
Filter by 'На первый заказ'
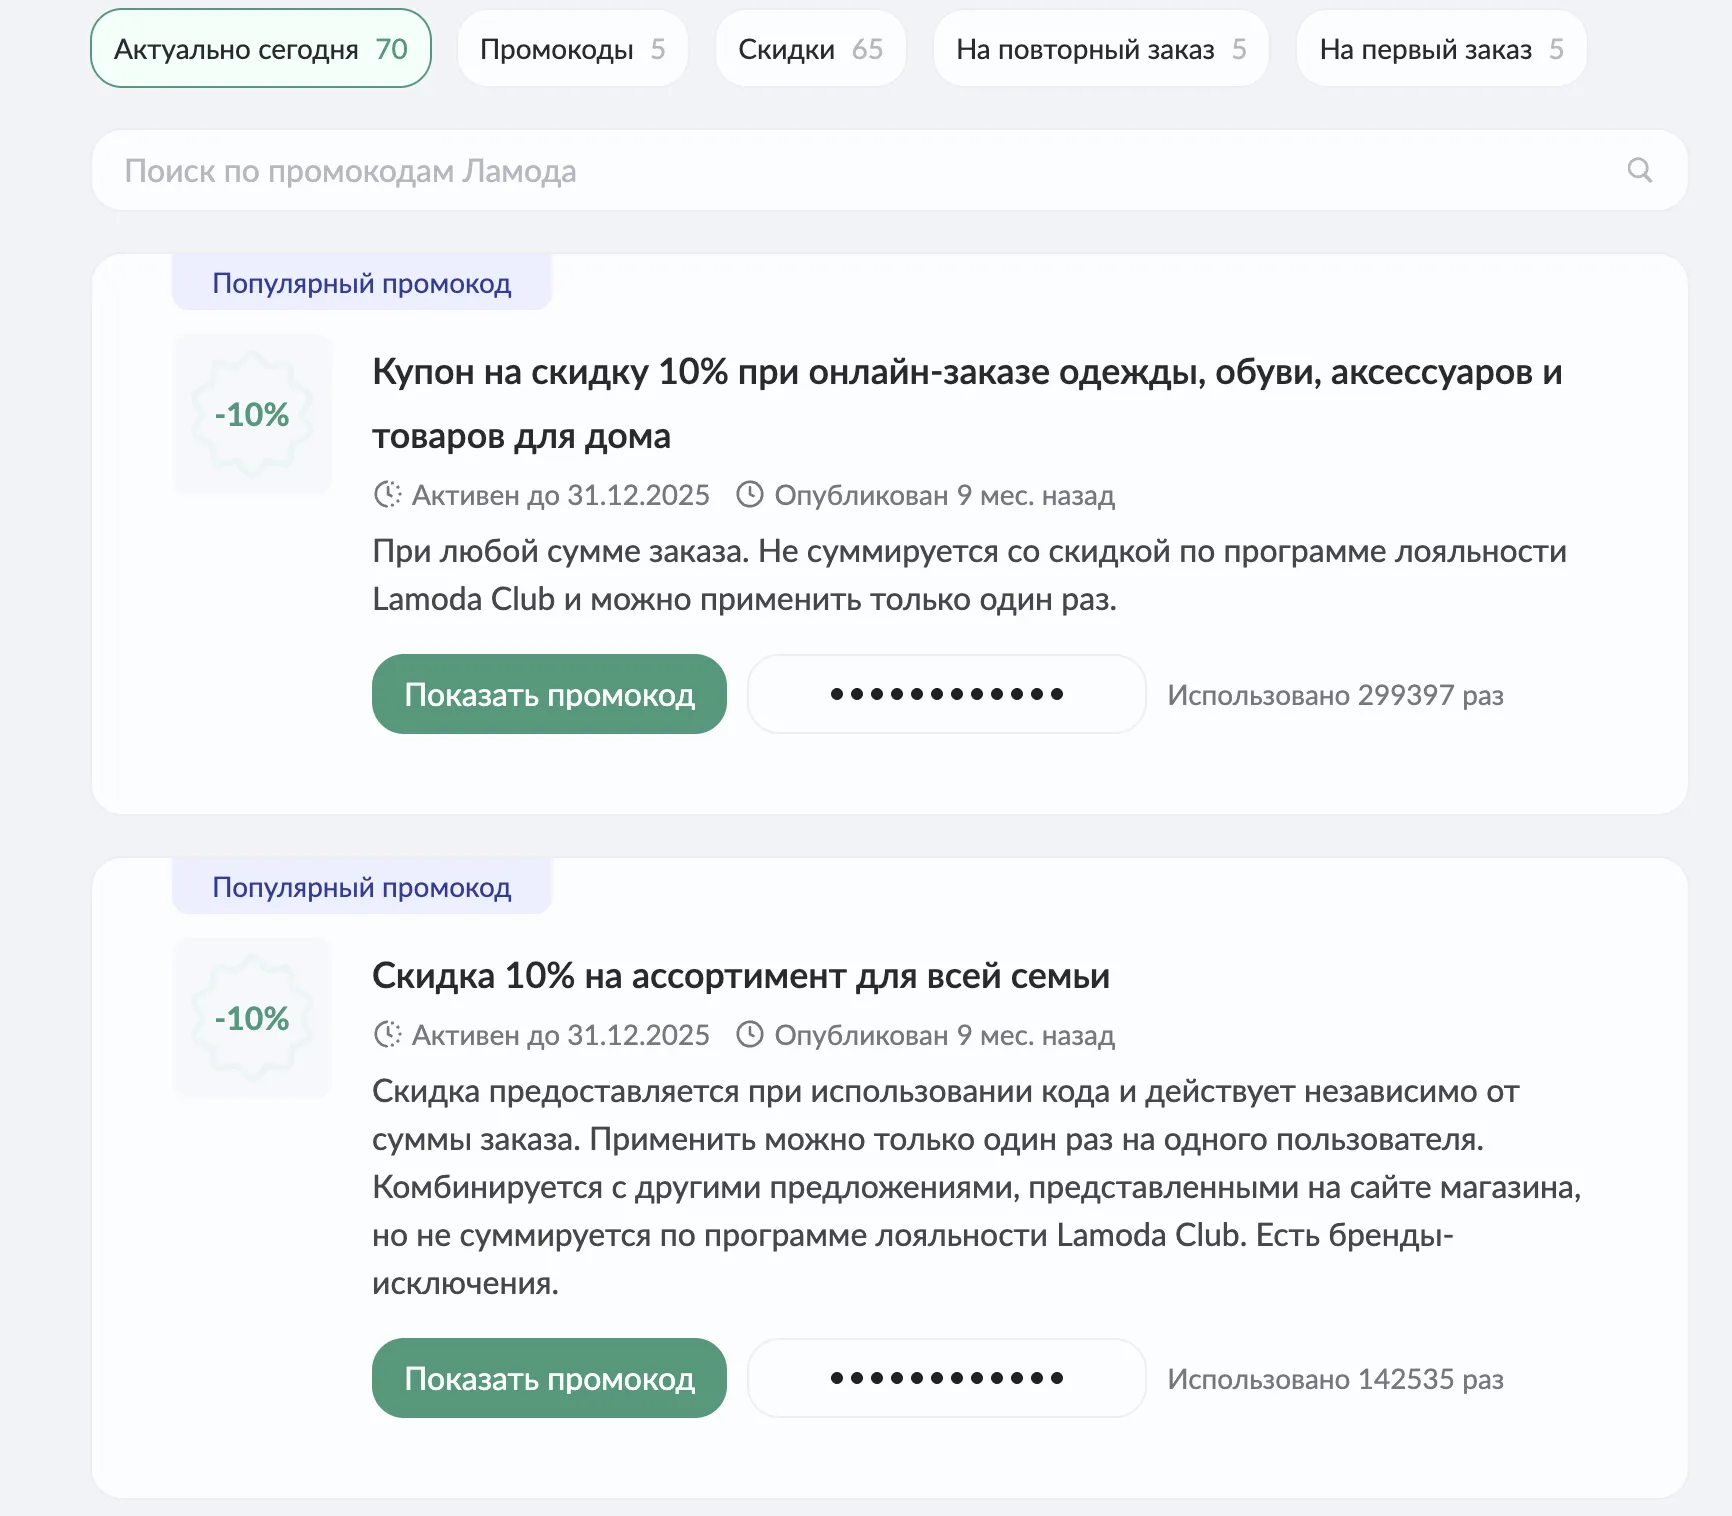pyautogui.click(x=1440, y=49)
